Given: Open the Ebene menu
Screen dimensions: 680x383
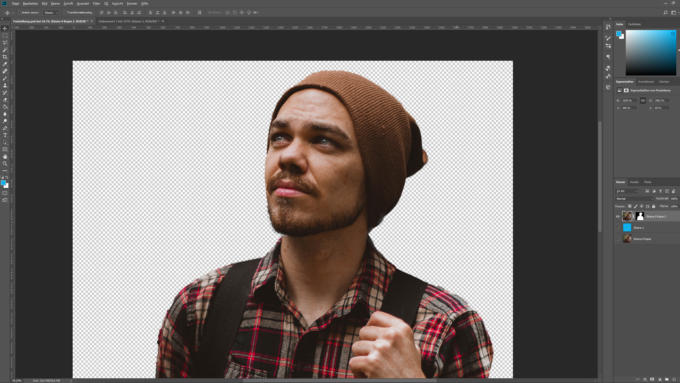Looking at the screenshot, I should pos(55,3).
